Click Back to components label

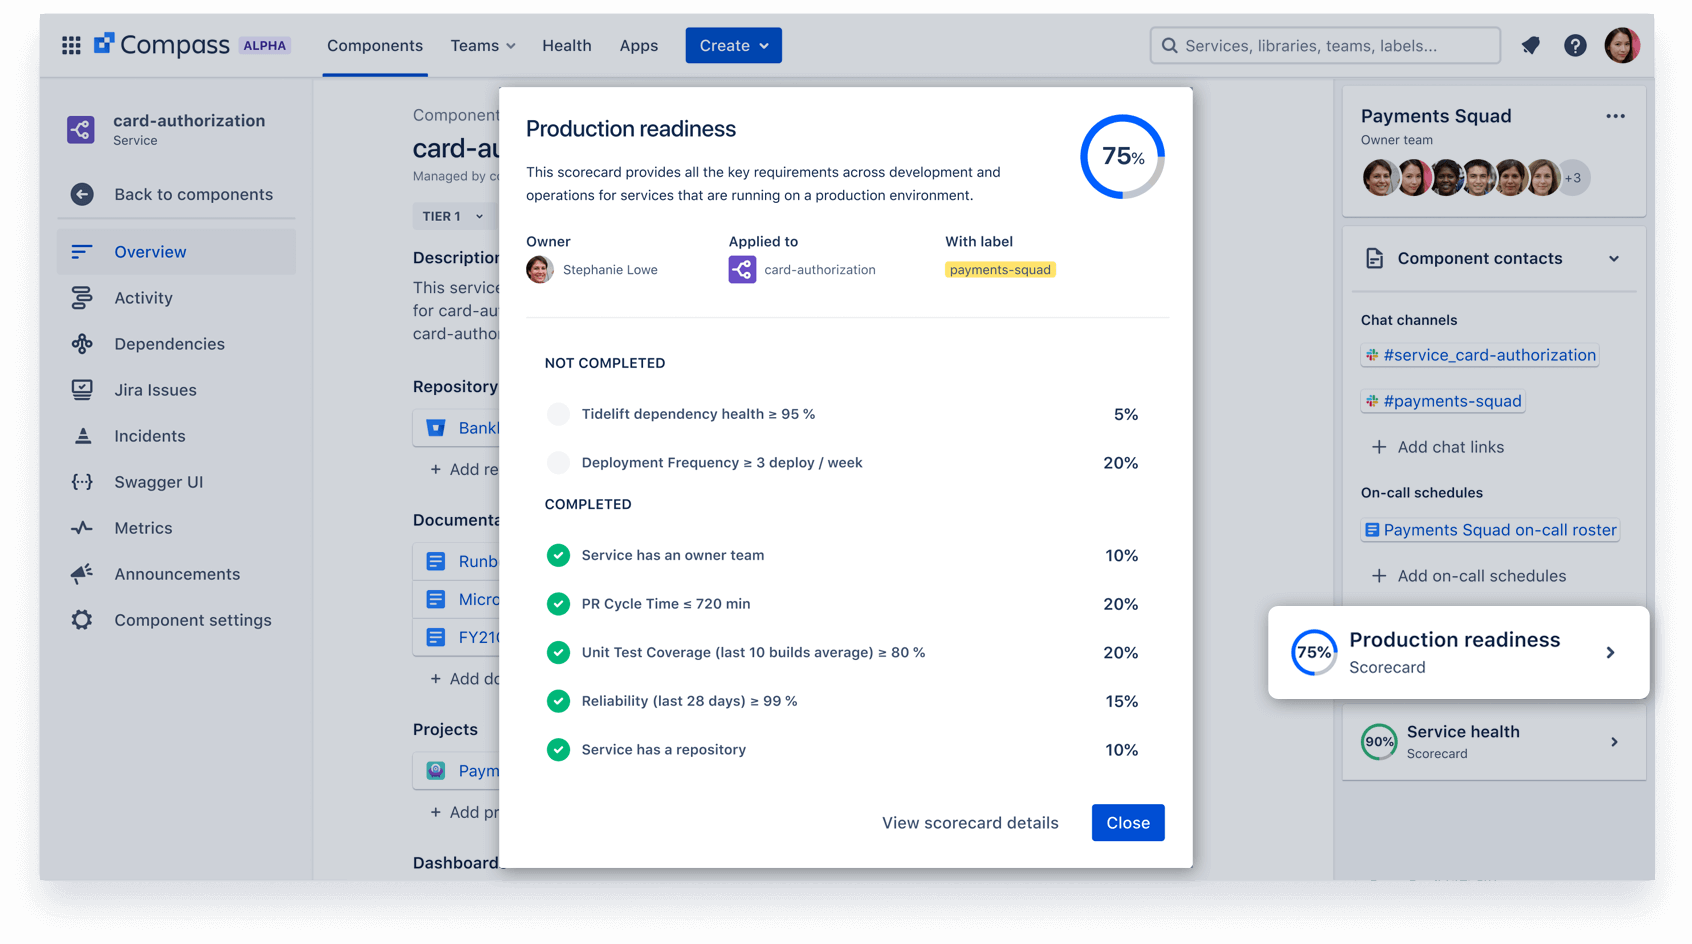point(193,194)
